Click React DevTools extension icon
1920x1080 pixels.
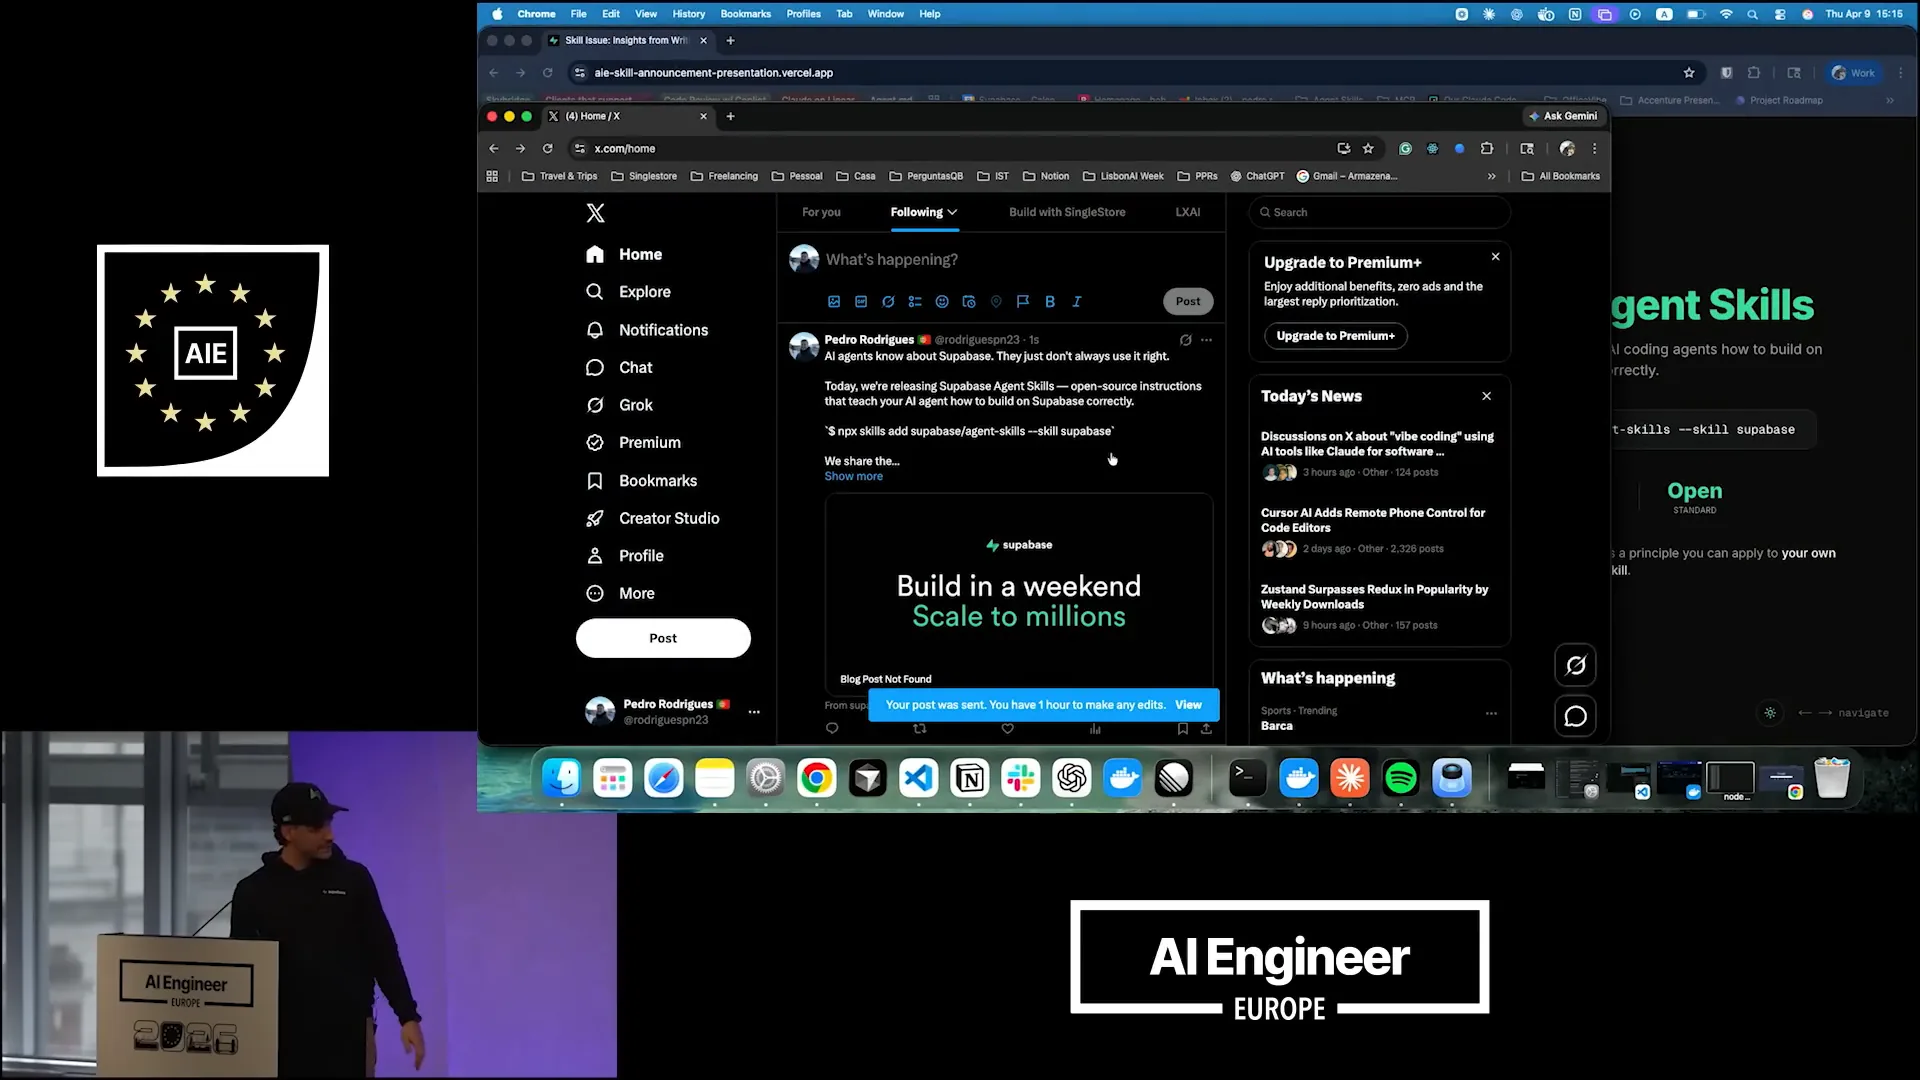tap(1433, 148)
